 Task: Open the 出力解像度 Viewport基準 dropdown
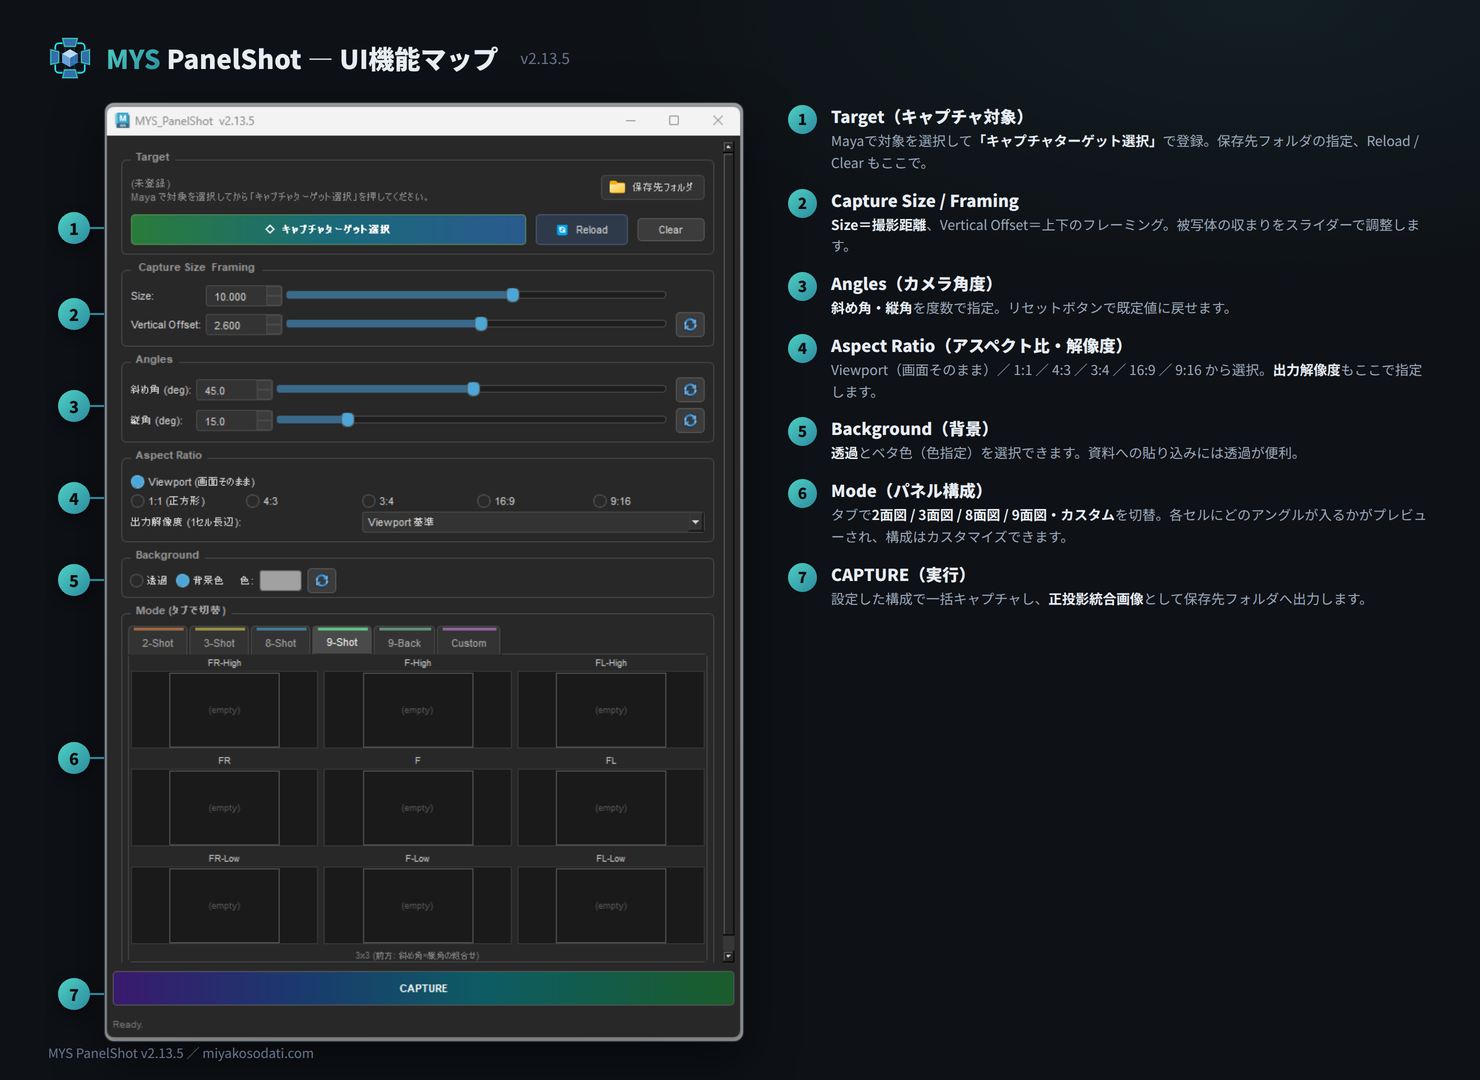pyautogui.click(x=533, y=522)
